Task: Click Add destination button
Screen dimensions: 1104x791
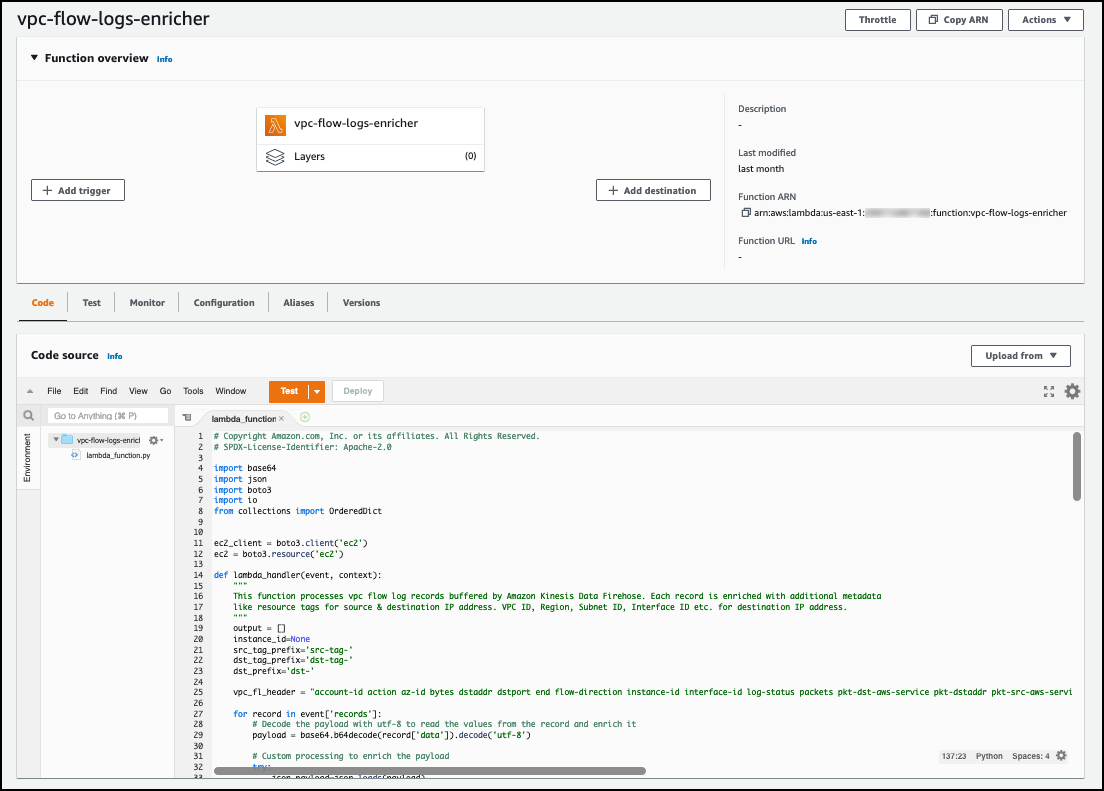Action: (653, 190)
